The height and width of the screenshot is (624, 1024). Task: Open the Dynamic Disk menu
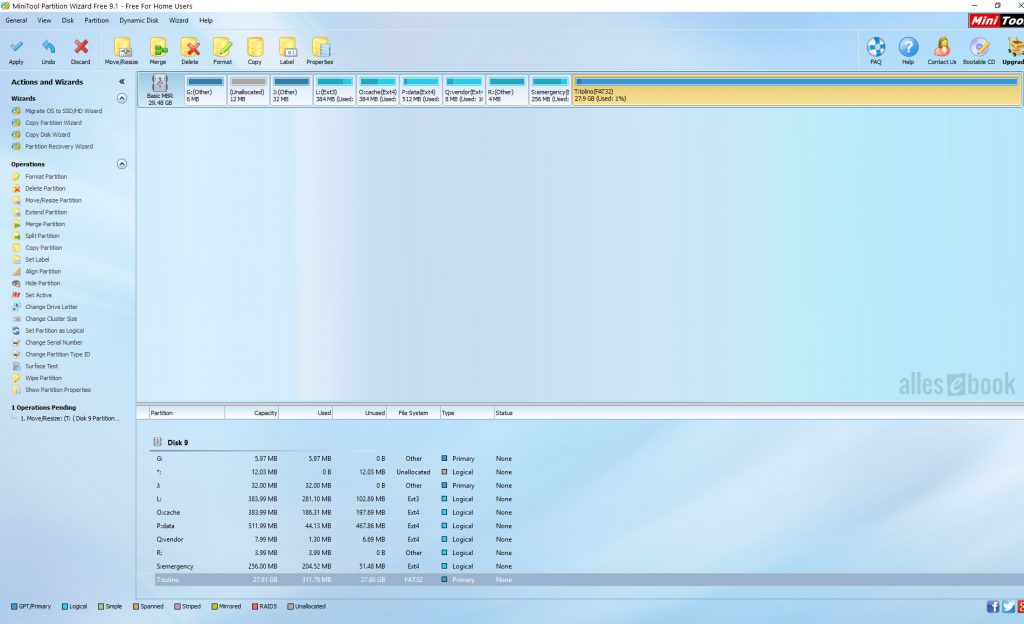138,20
